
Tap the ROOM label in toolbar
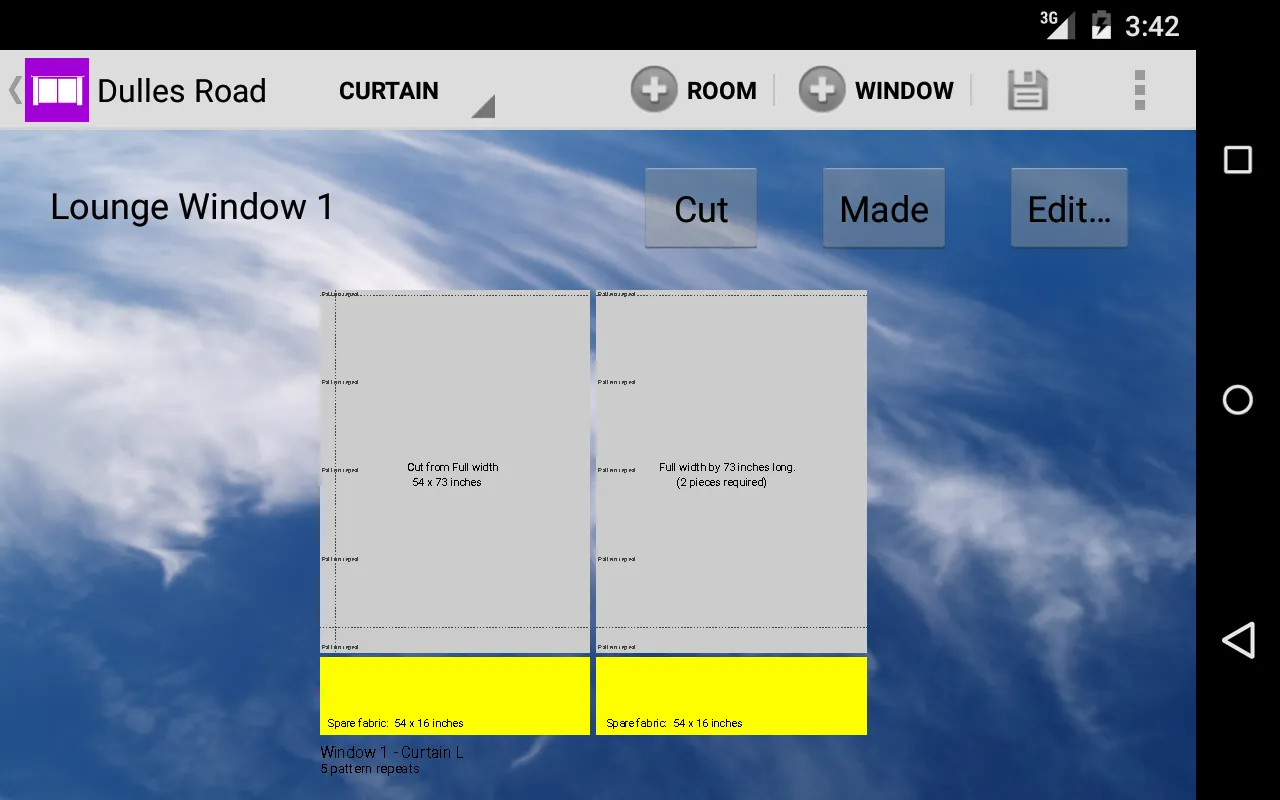pos(722,91)
